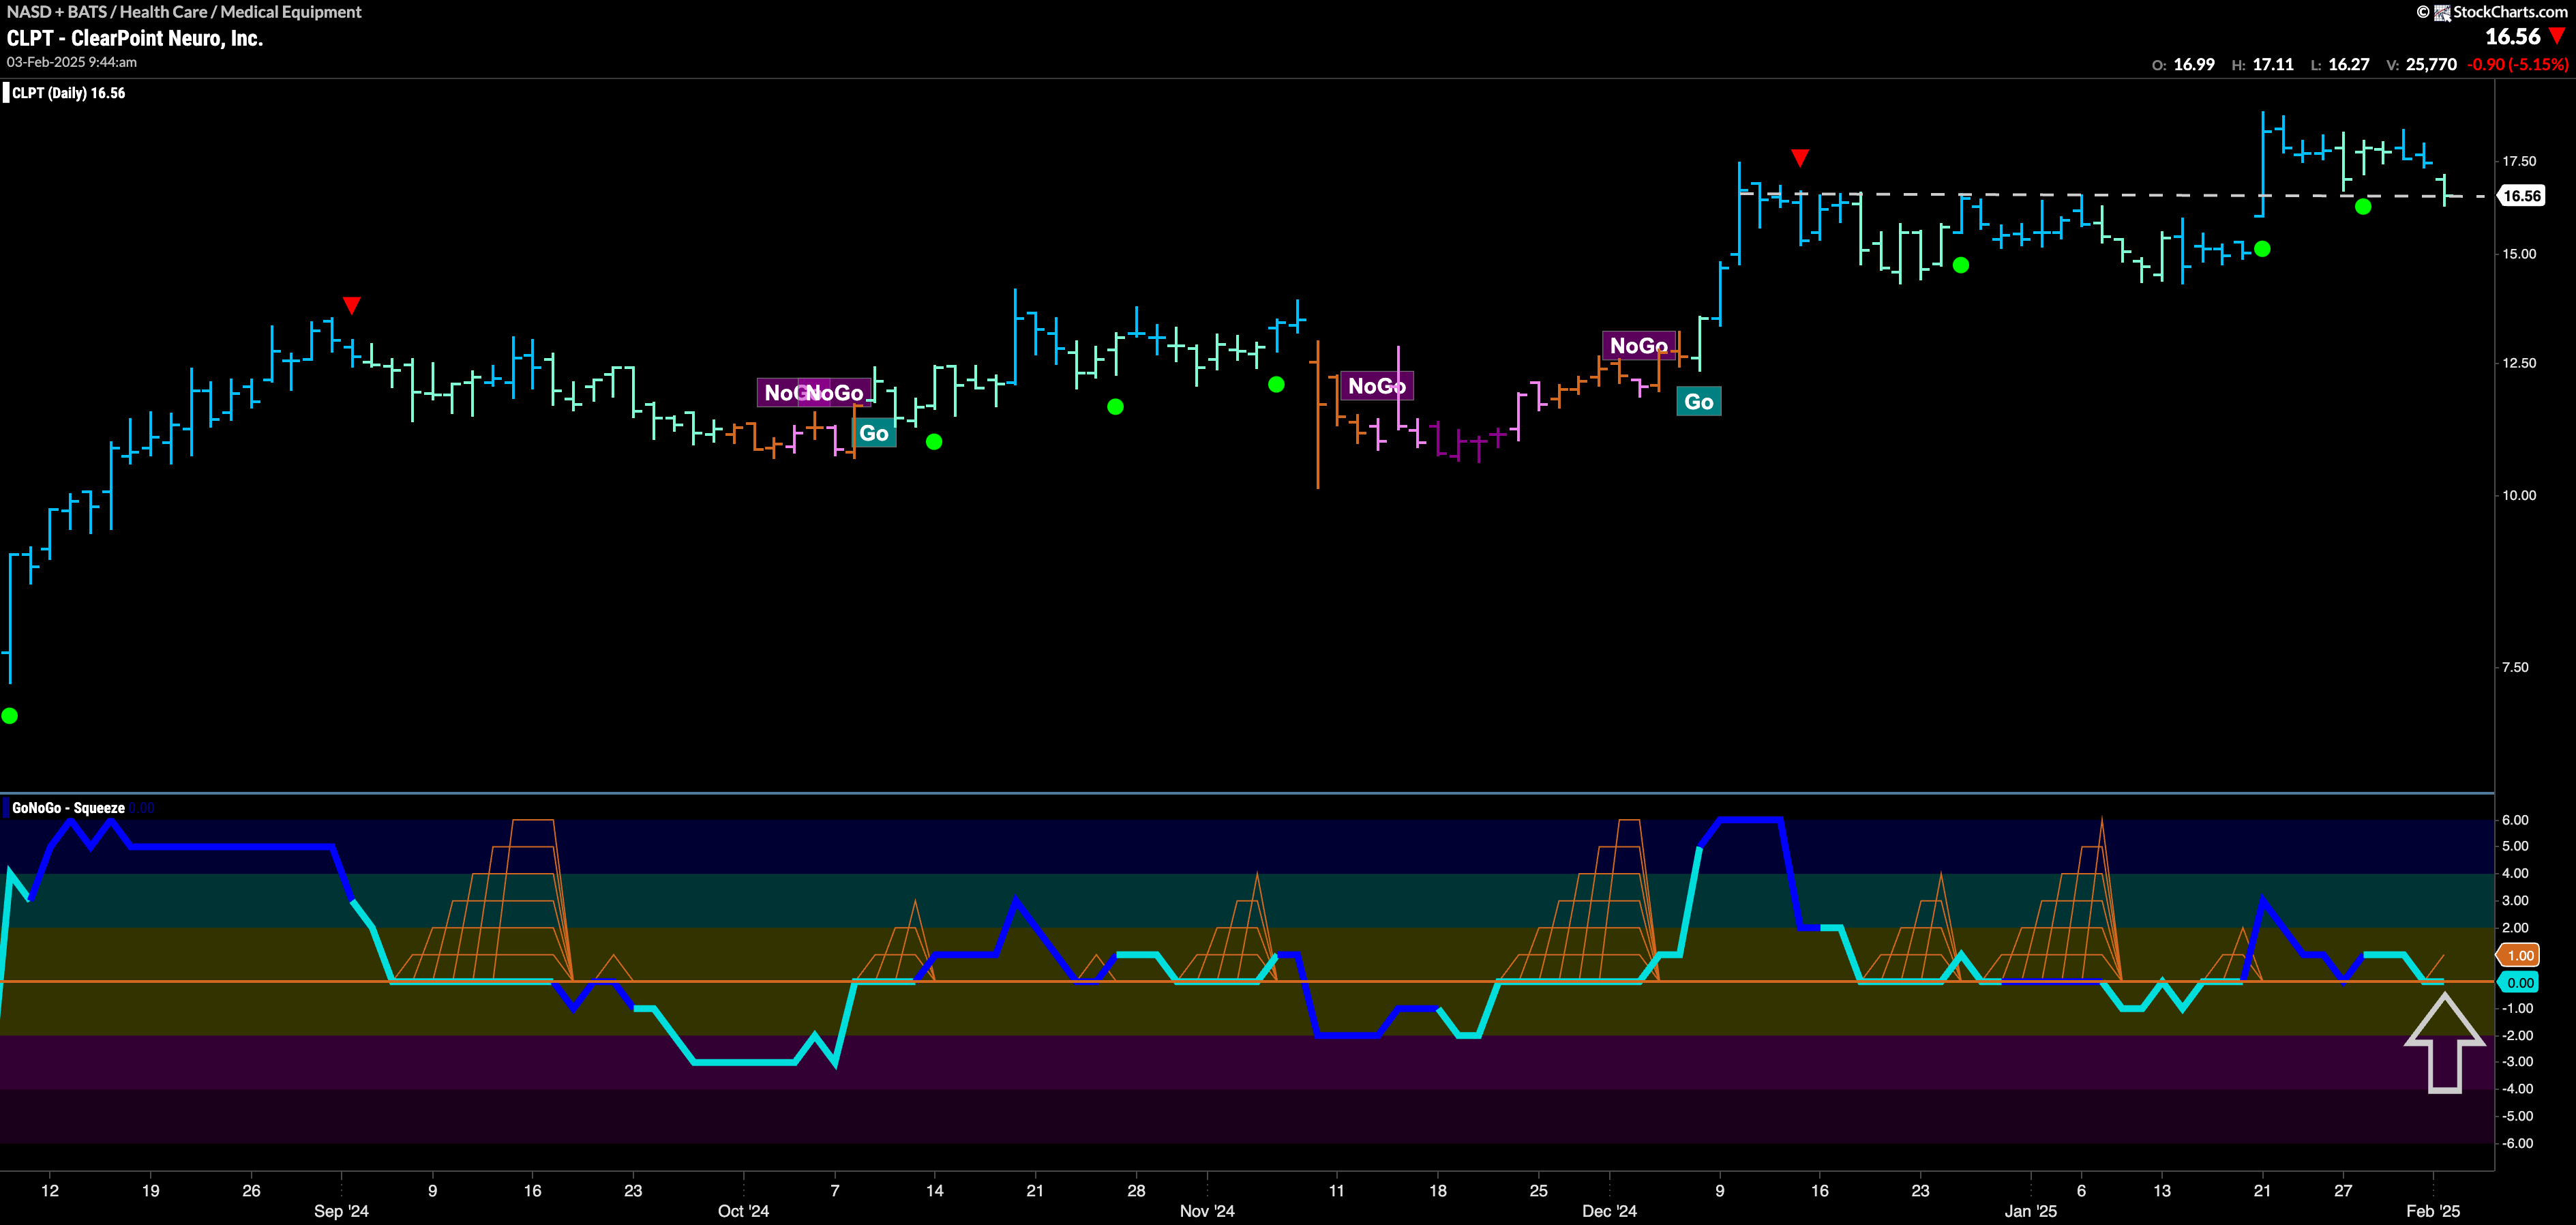Viewport: 2576px width, 1225px height.
Task: Click the Oct '24 date axis label
Action: 744,1211
